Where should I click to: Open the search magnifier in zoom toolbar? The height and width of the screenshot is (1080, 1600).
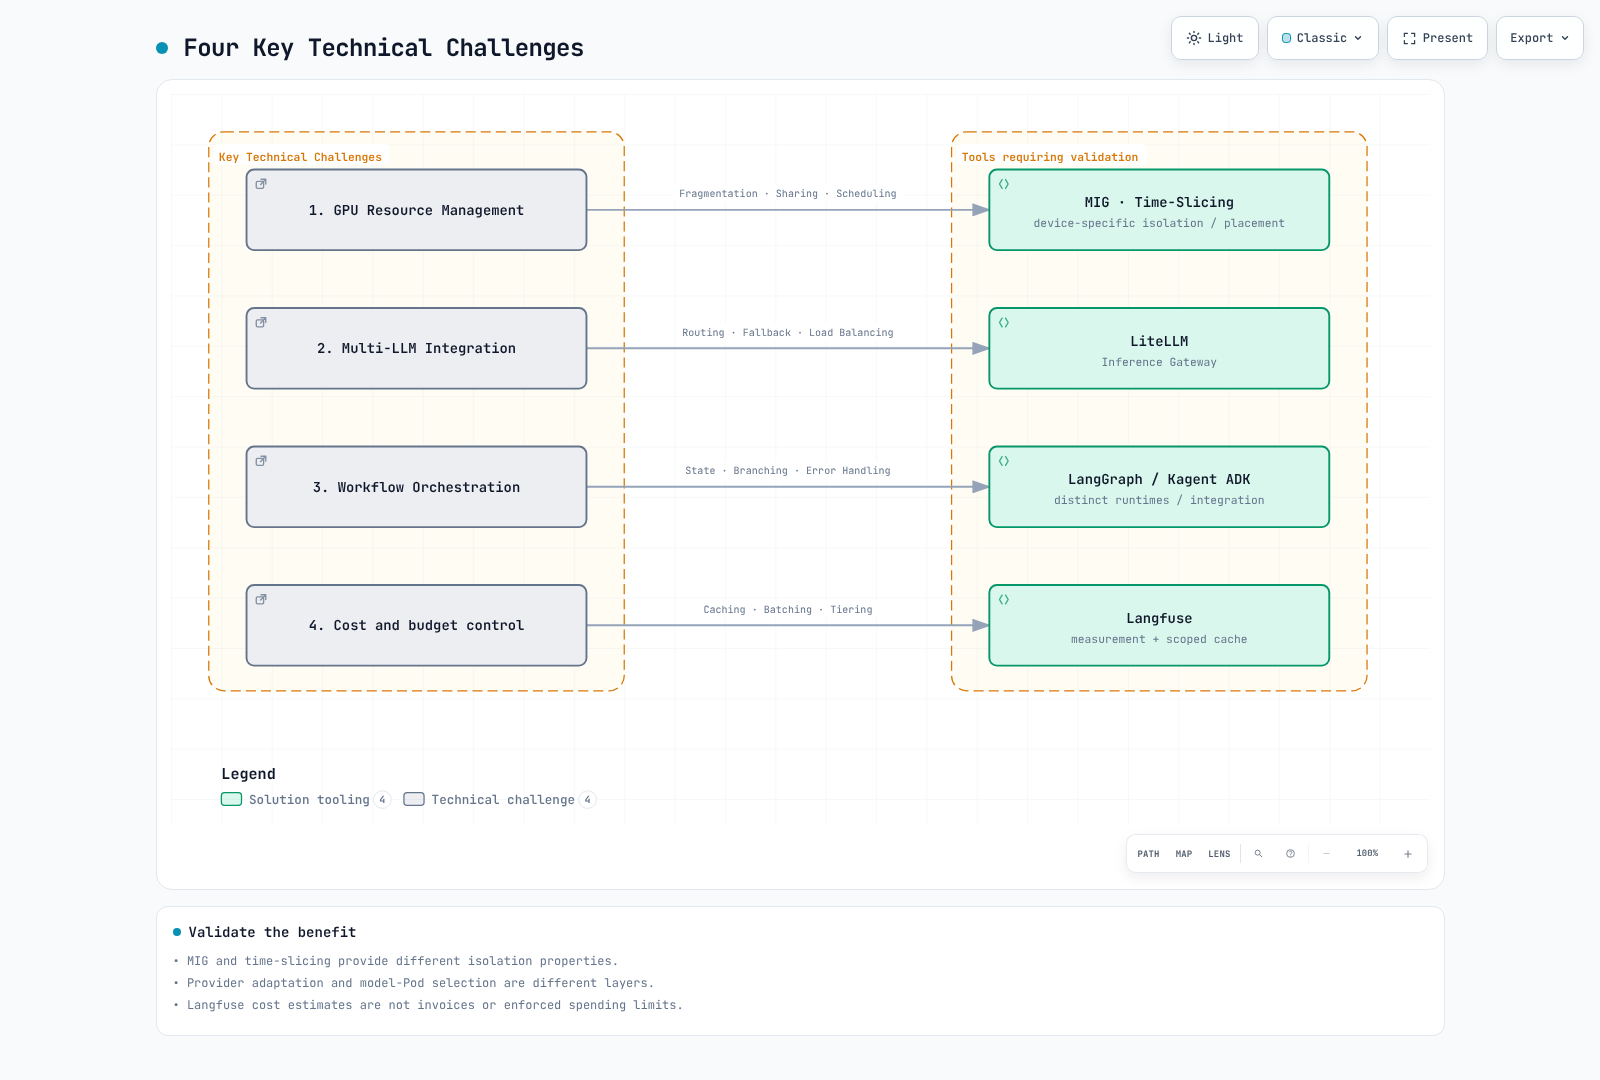(1258, 854)
